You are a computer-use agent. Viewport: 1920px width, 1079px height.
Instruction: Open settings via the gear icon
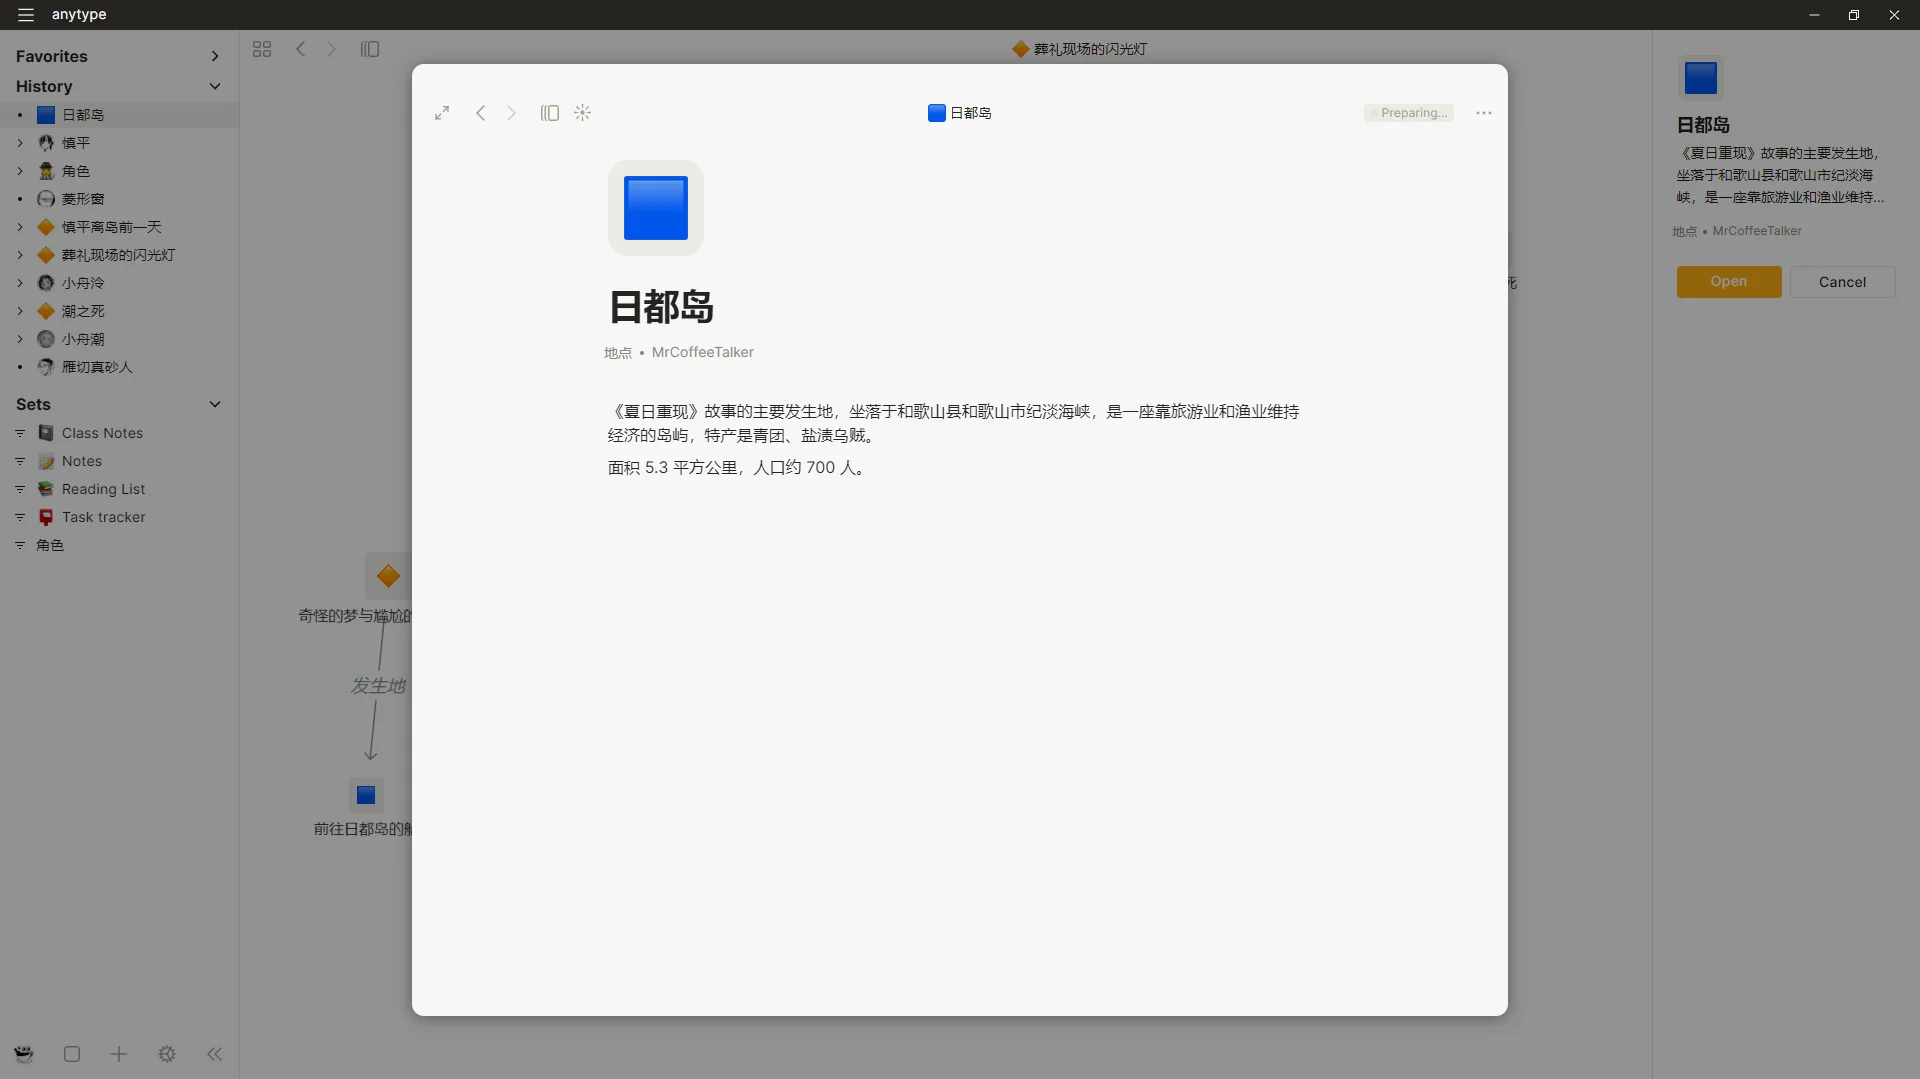(x=167, y=1054)
